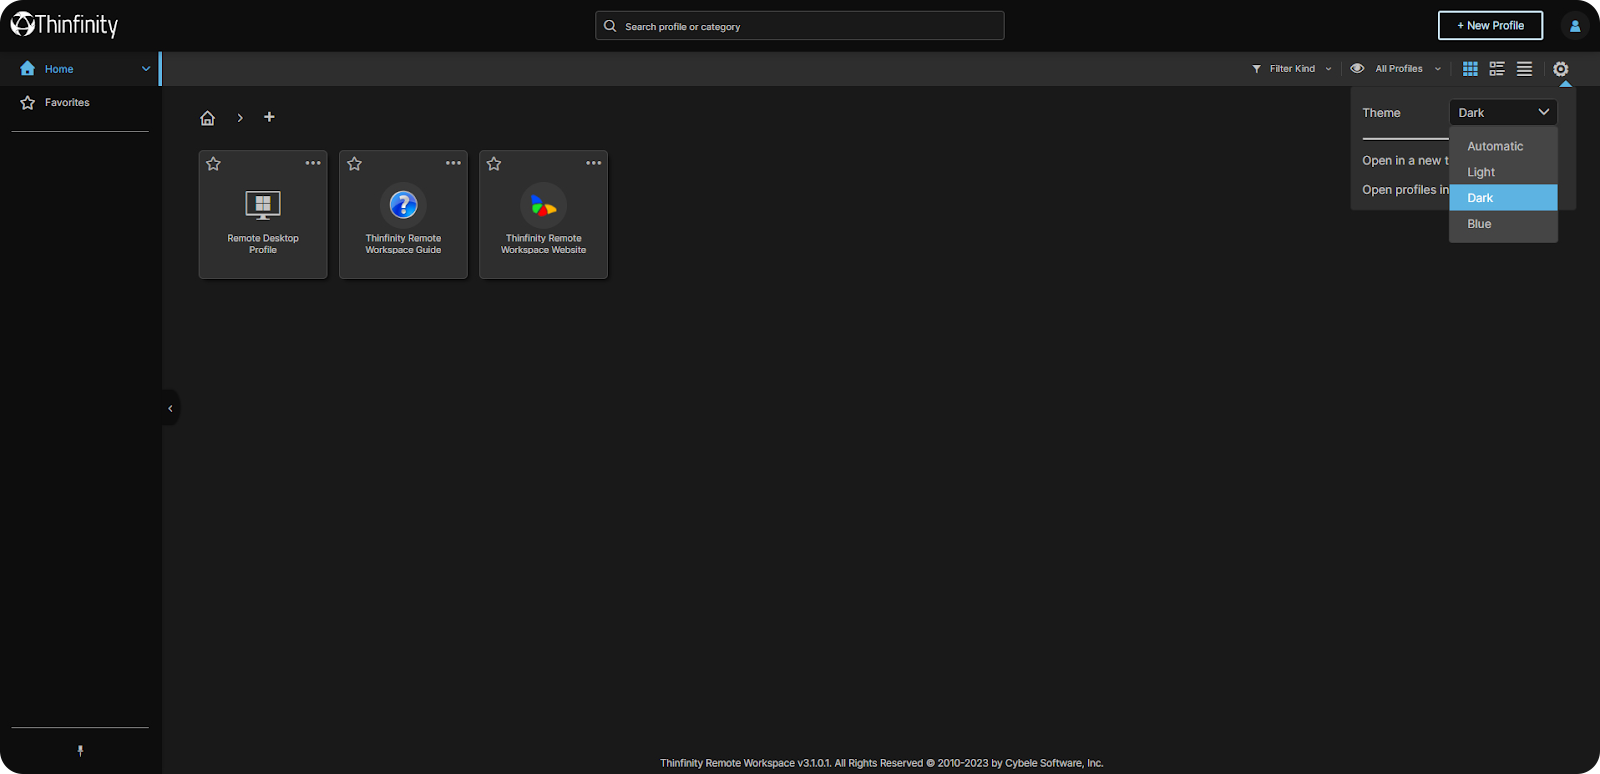Click the Thinfinity Remote Workspace Guide label
Image resolution: width=1600 pixels, height=774 pixels.
tap(403, 244)
